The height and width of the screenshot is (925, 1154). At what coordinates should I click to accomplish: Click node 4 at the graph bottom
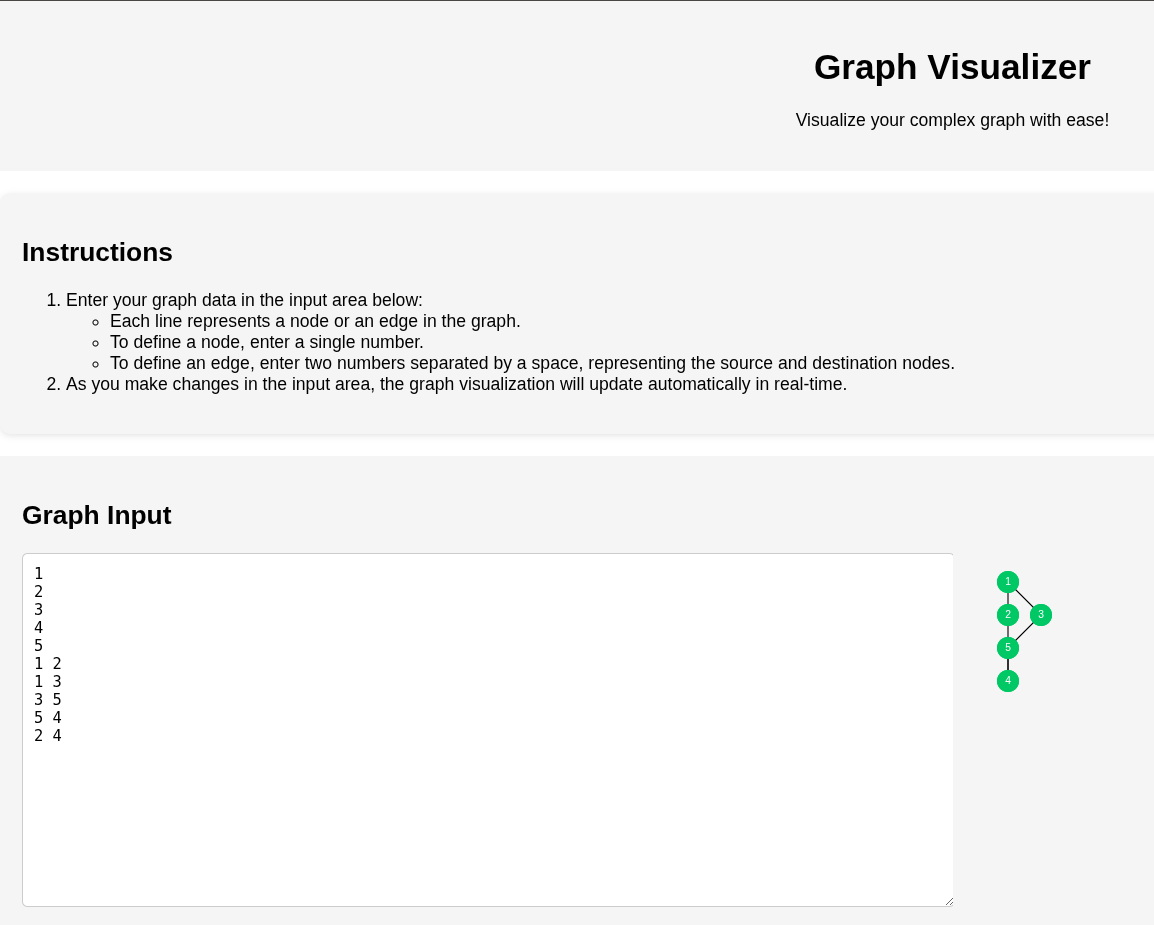(x=1008, y=681)
